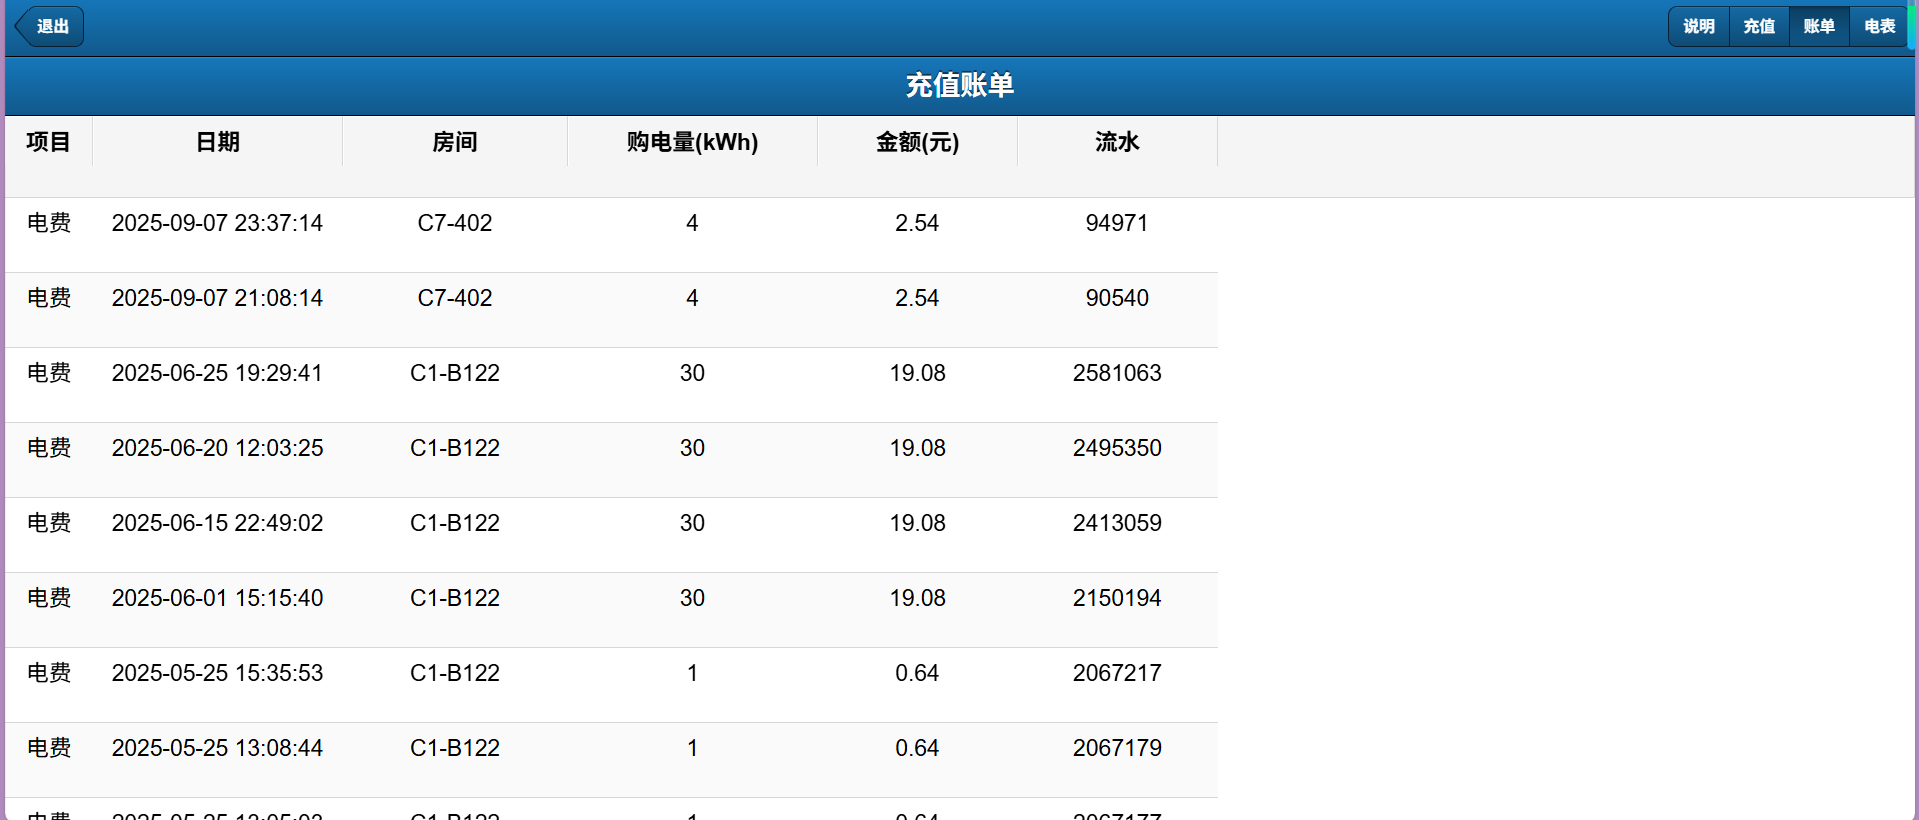Viewport: 1919px width, 820px height.
Task: Select the 账单 tab
Action: tap(1818, 27)
